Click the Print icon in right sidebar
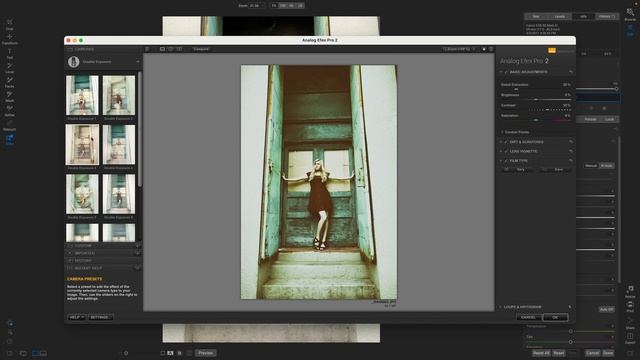The height and width of the screenshot is (360, 640). click(630, 306)
